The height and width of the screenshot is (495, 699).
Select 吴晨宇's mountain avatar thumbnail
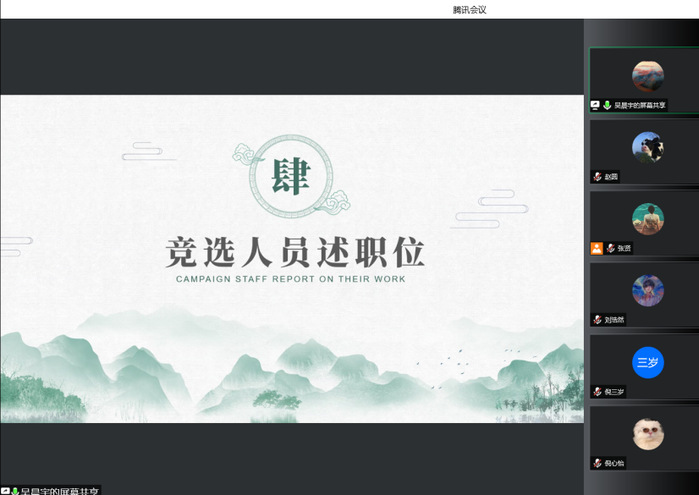647,76
